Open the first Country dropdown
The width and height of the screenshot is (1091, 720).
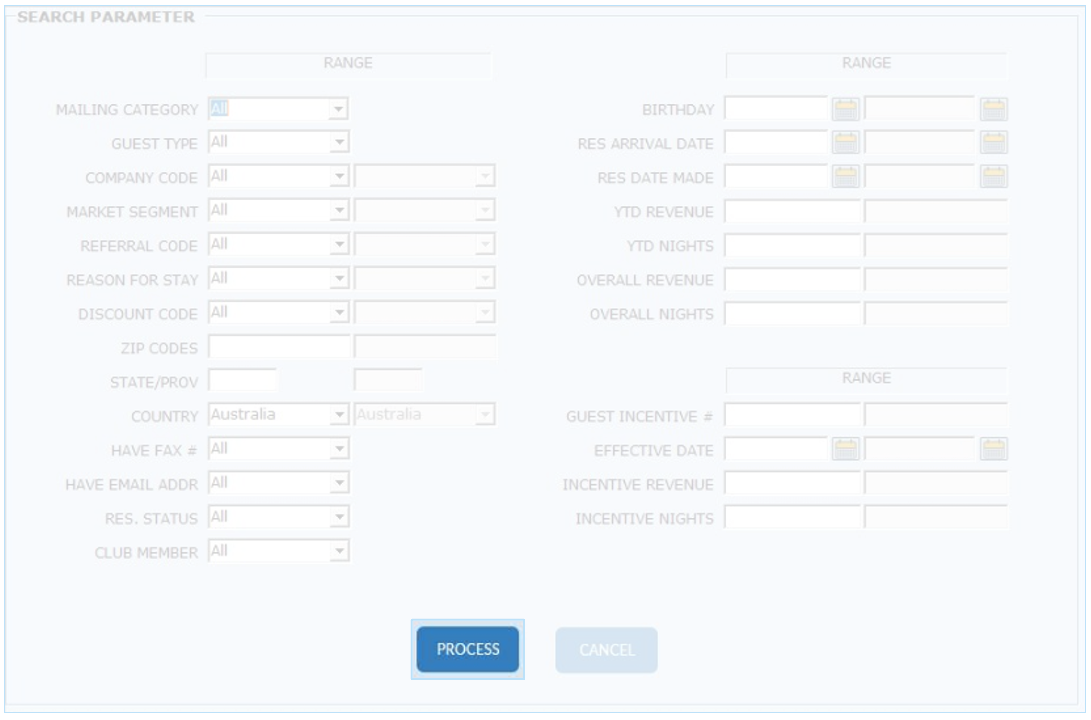coord(339,415)
